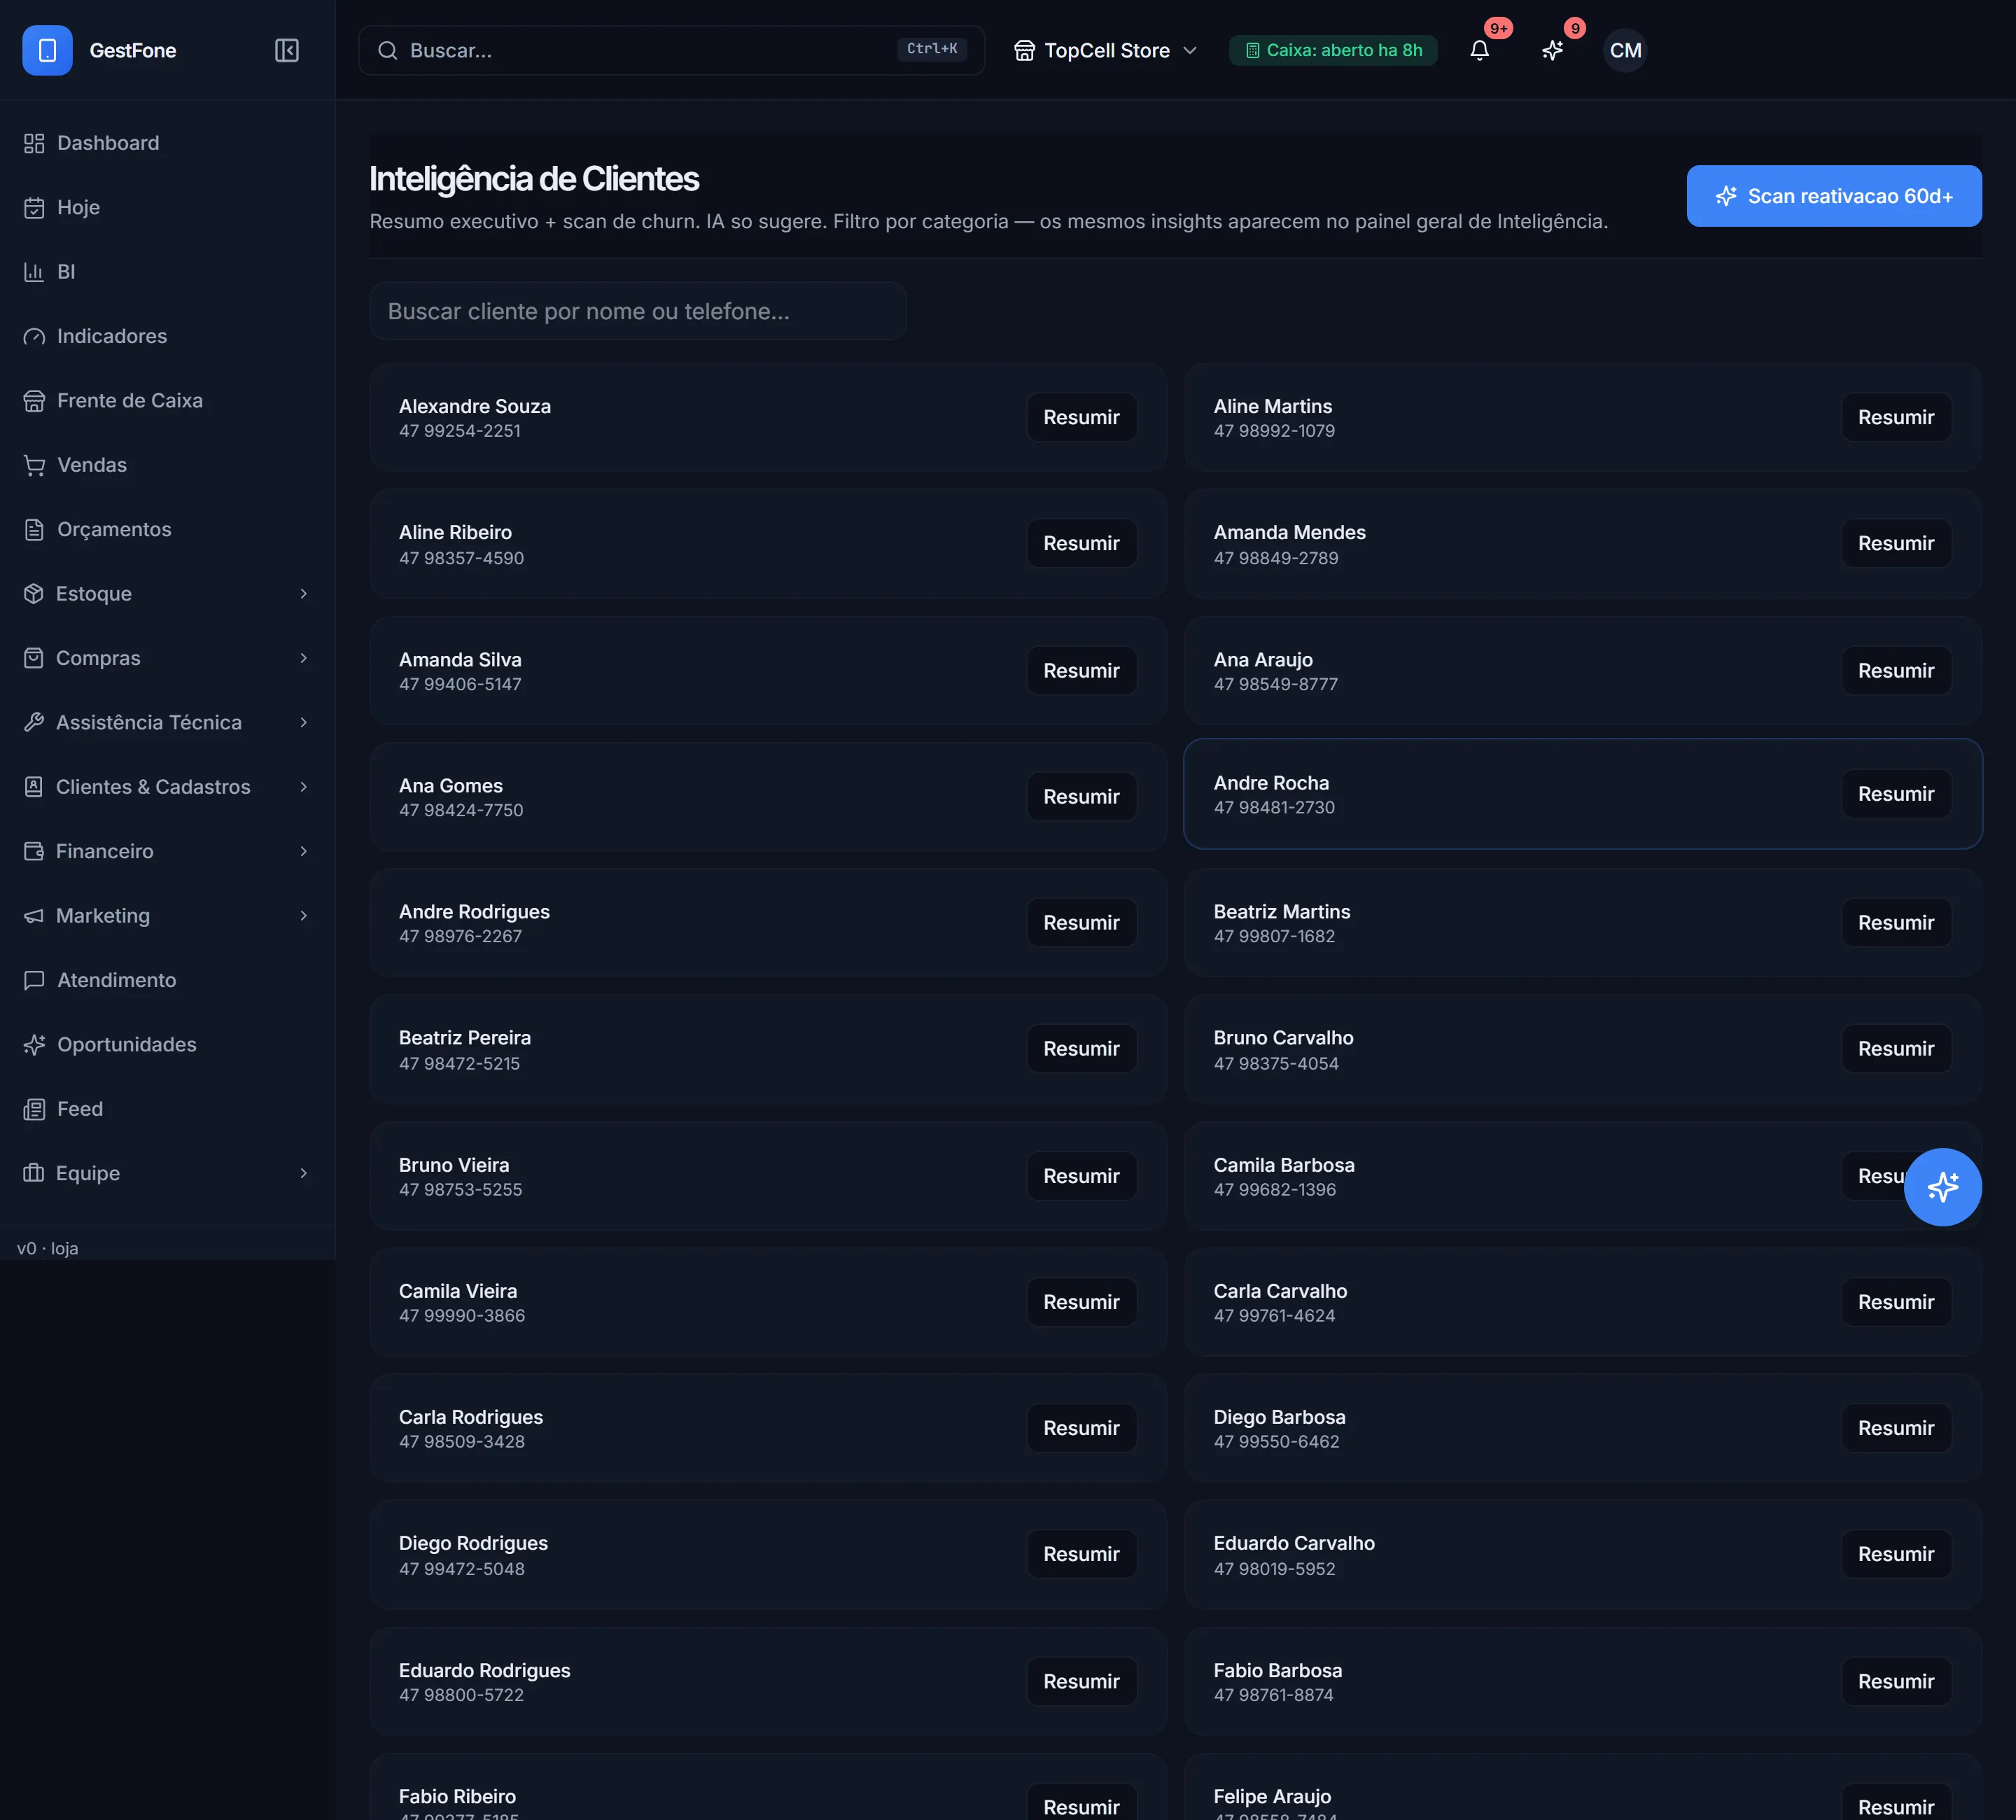Click the Indicadores gauge icon
The height and width of the screenshot is (1820, 2016).
pos(34,336)
